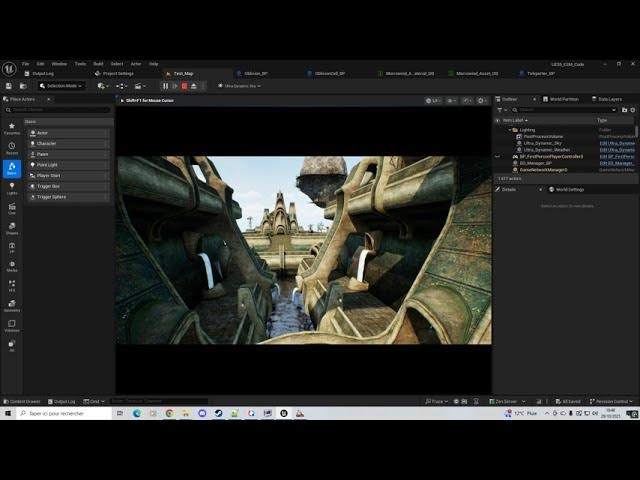Screen dimensions: 640x480
Task: Click the Search Classes input field
Action: [60, 110]
